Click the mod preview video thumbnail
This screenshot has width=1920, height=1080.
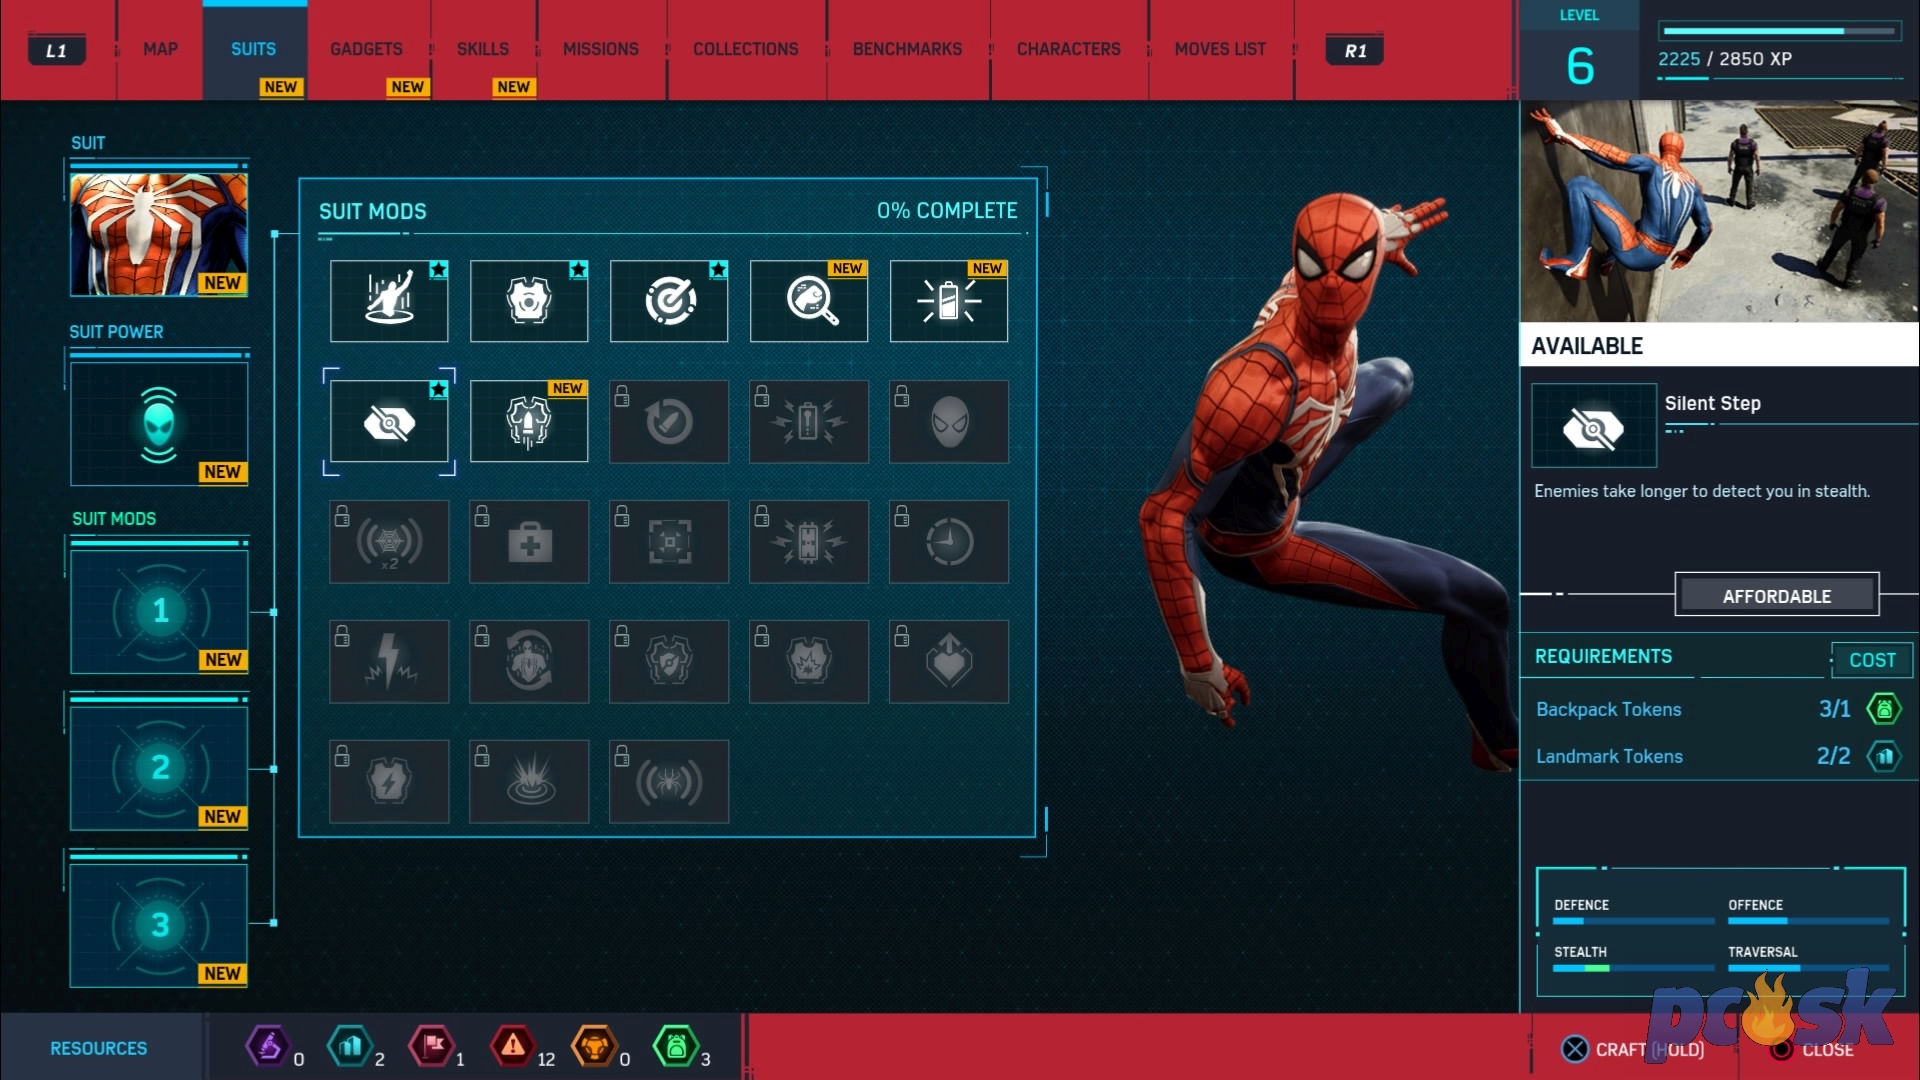(x=1720, y=211)
